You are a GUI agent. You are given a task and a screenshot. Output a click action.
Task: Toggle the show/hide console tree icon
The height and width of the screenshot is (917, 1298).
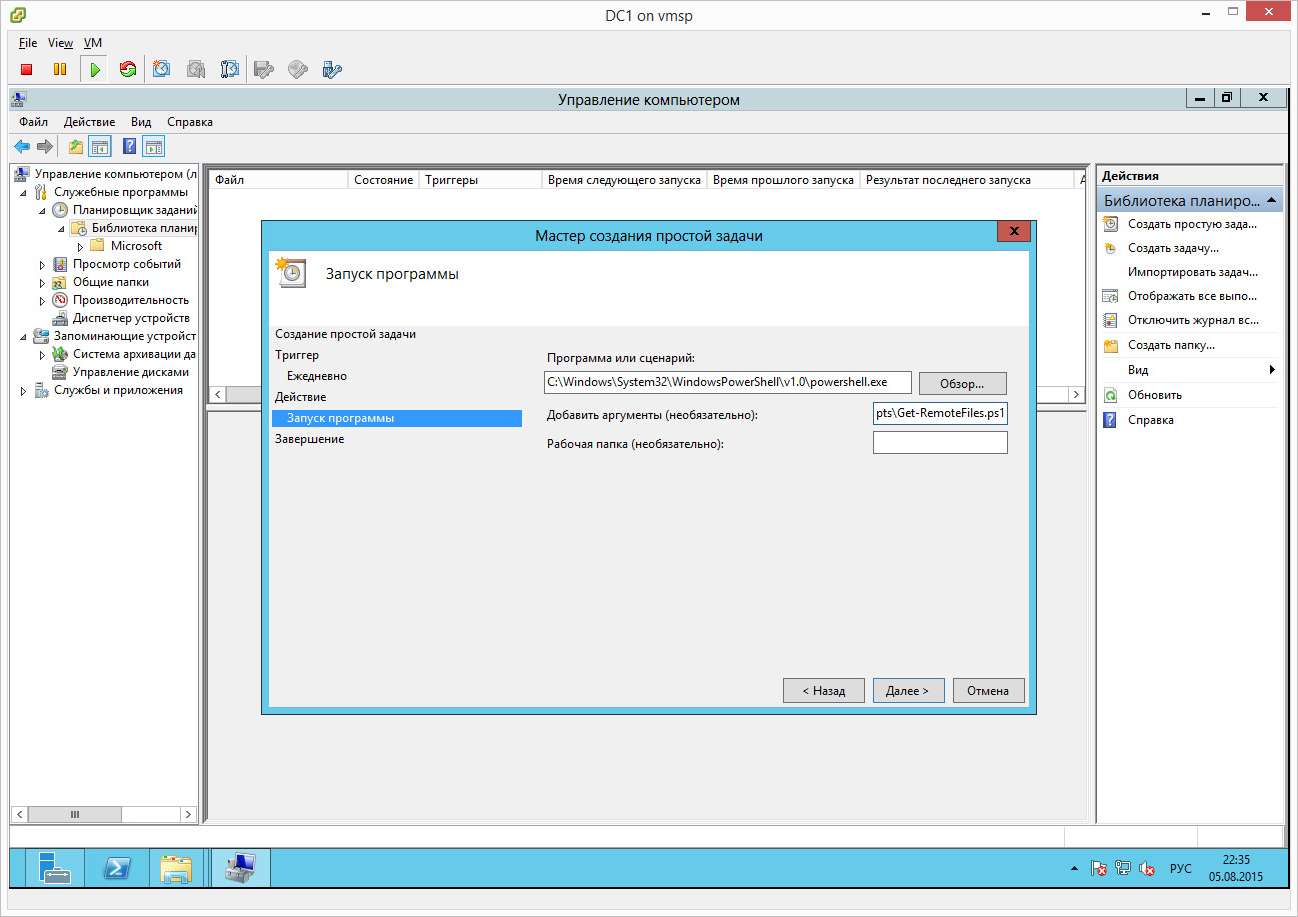pos(99,147)
